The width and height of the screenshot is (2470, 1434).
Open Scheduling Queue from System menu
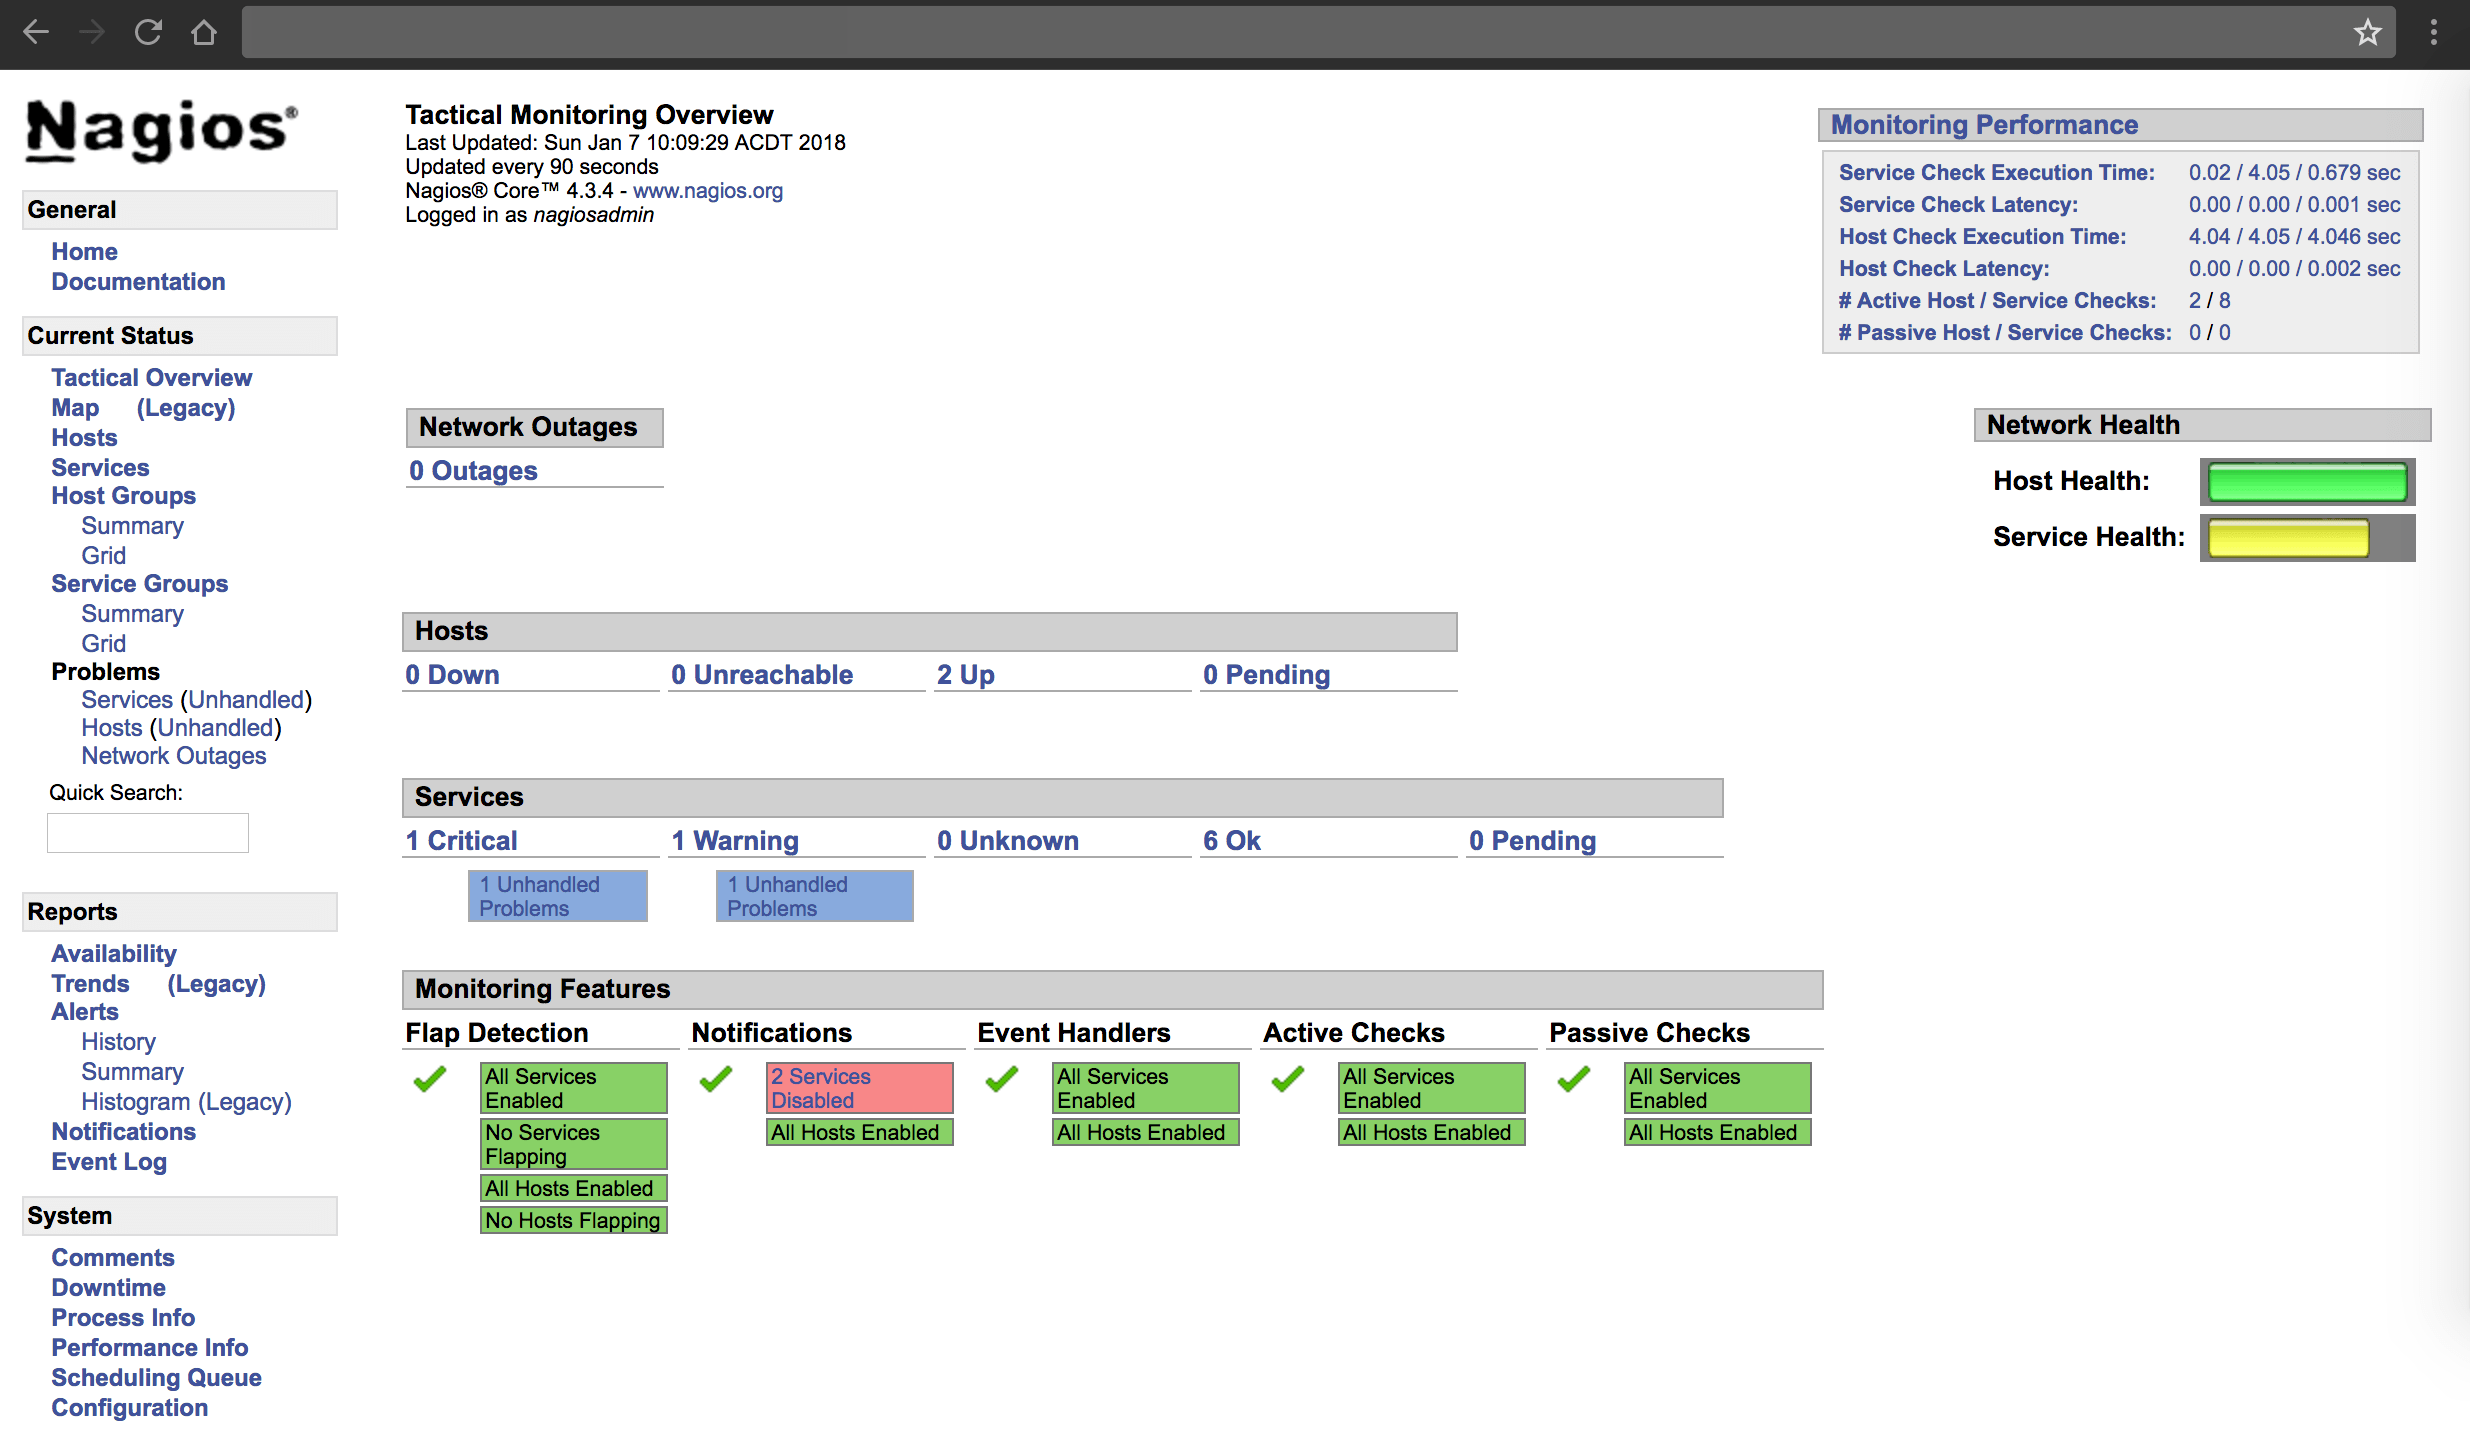pyautogui.click(x=156, y=1378)
